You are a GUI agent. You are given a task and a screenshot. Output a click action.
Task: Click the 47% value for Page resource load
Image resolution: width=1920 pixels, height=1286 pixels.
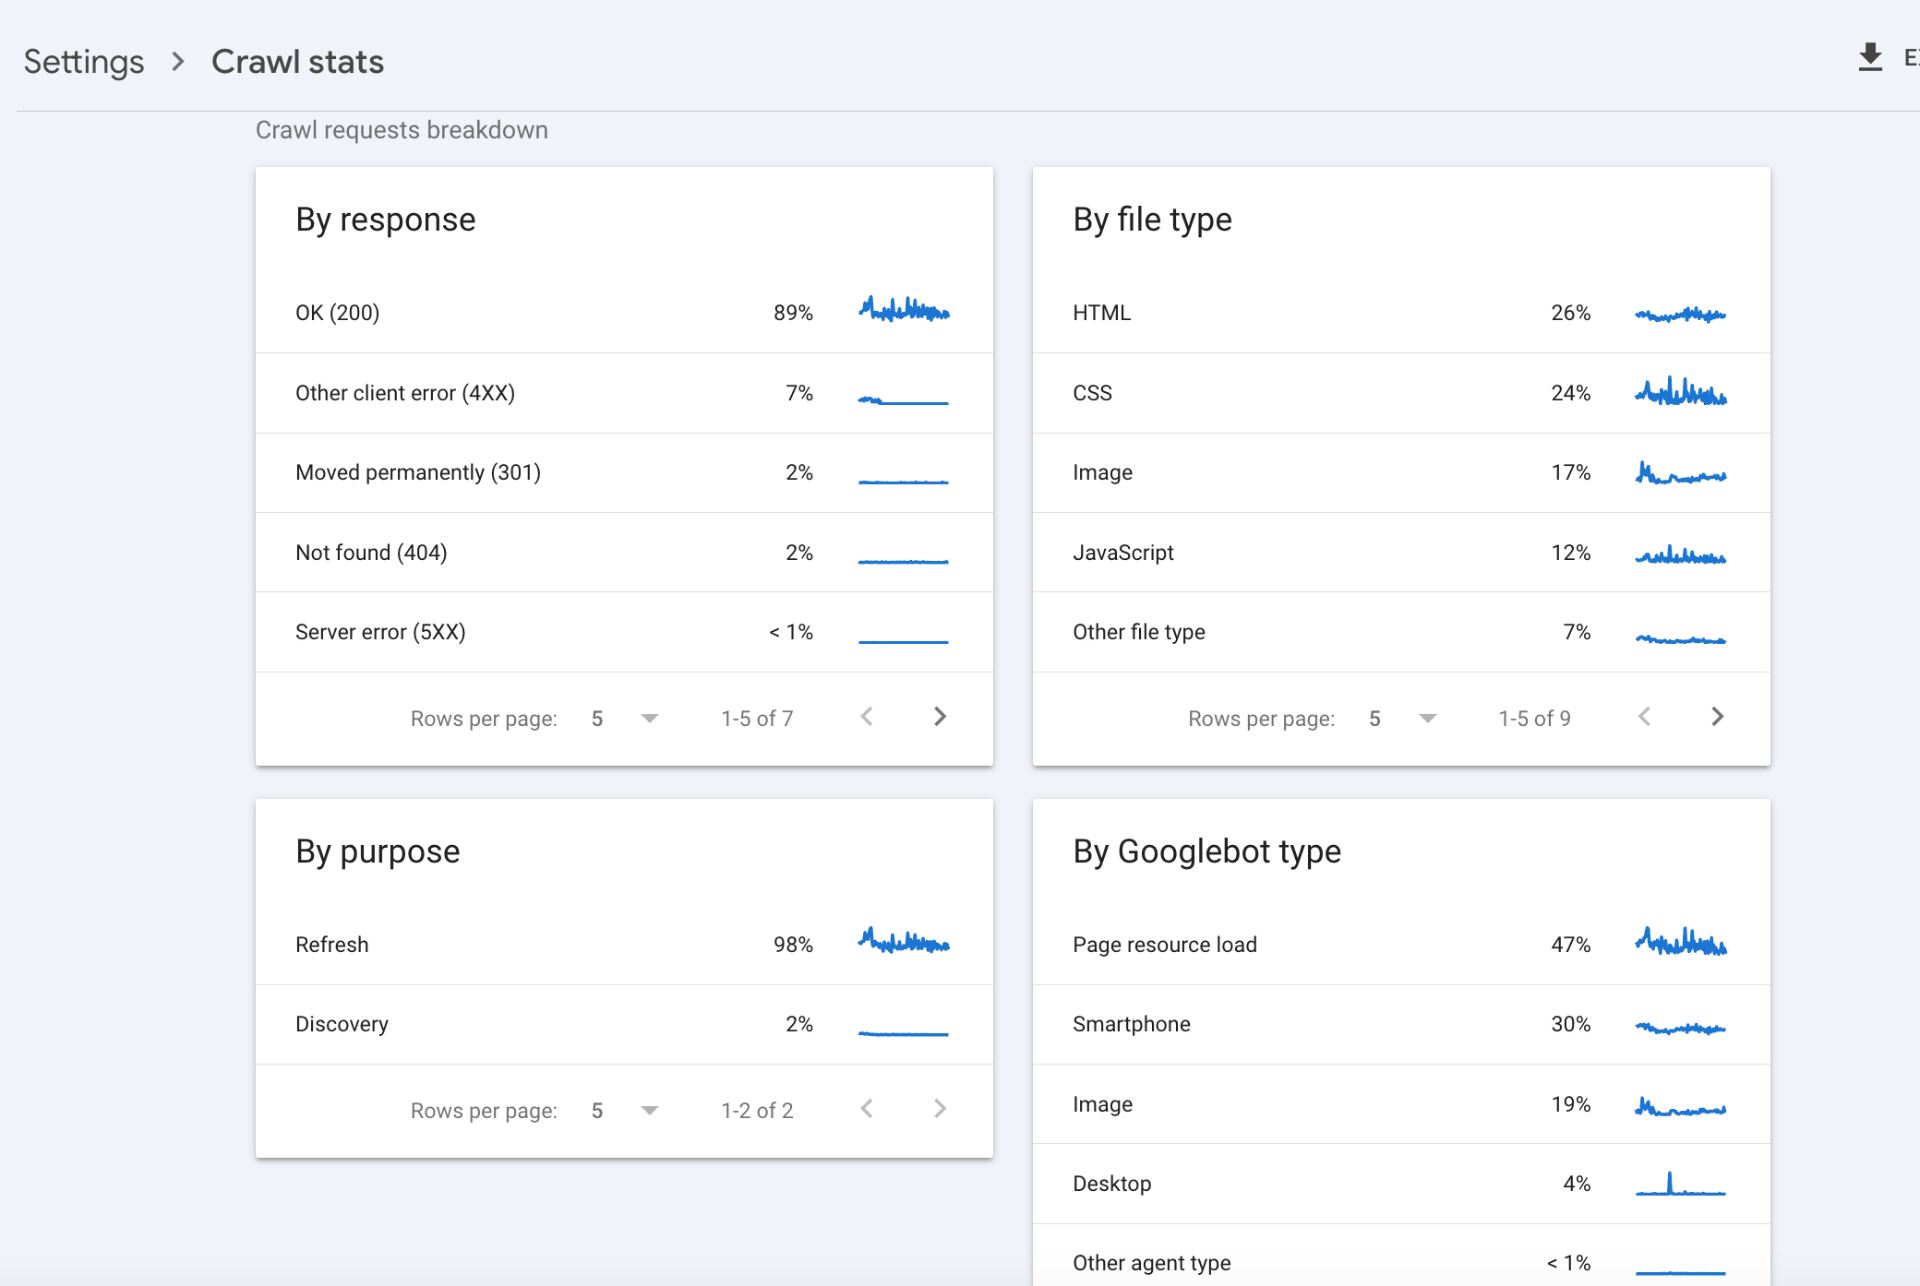[x=1570, y=945]
